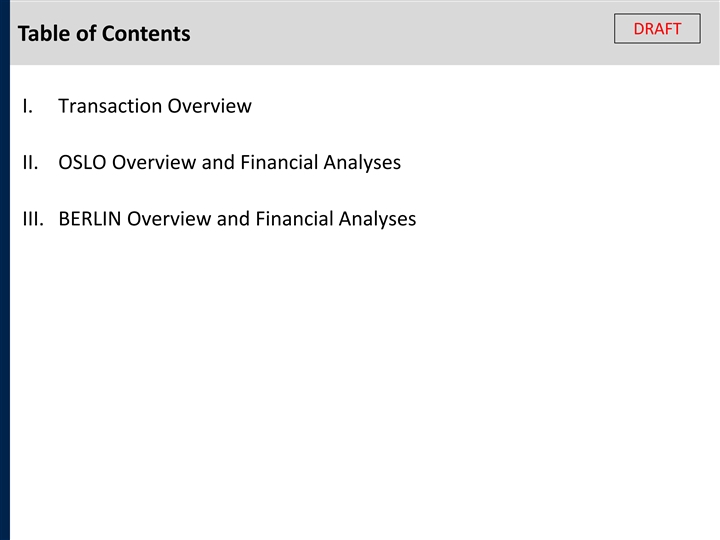Click the word BERLIN
Viewport: 720px width, 540px height.
pos(91,218)
